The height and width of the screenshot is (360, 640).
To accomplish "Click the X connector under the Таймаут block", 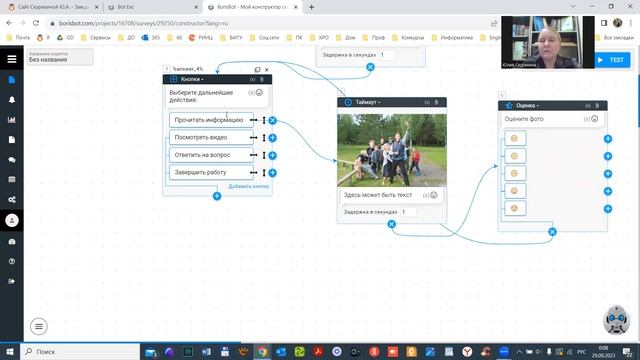I will pyautogui.click(x=391, y=224).
